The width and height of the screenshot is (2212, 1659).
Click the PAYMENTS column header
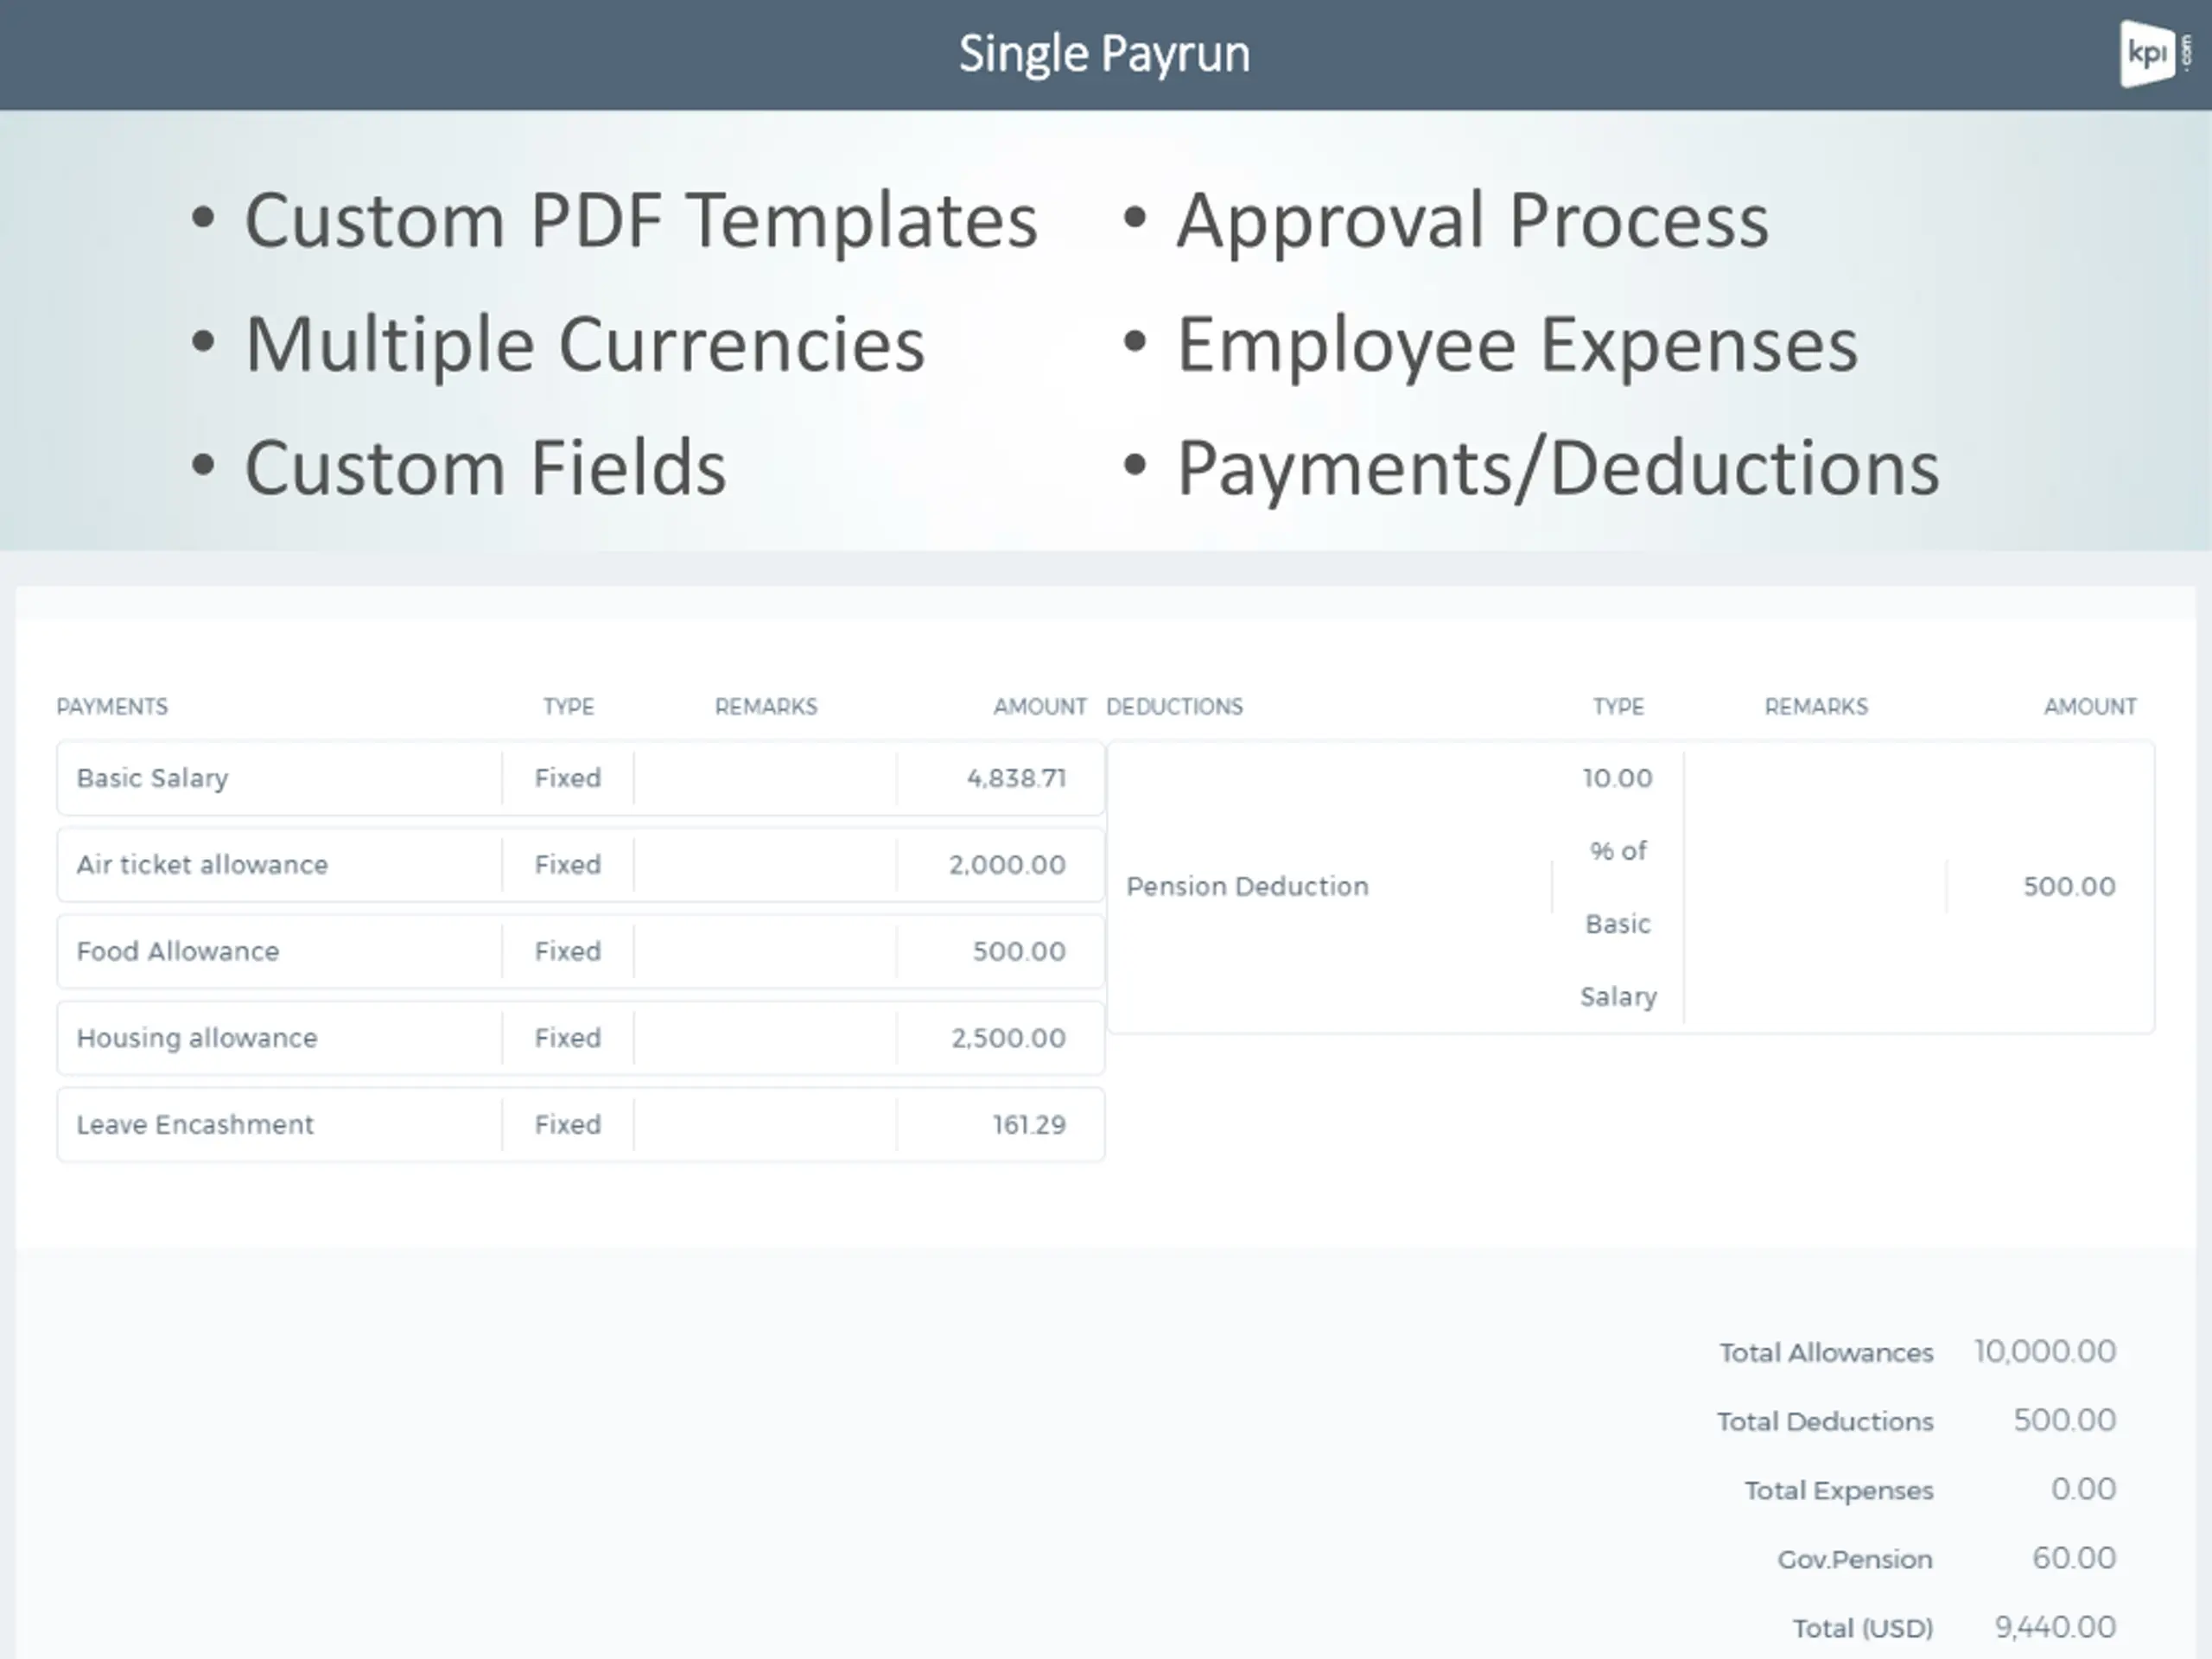coord(112,707)
